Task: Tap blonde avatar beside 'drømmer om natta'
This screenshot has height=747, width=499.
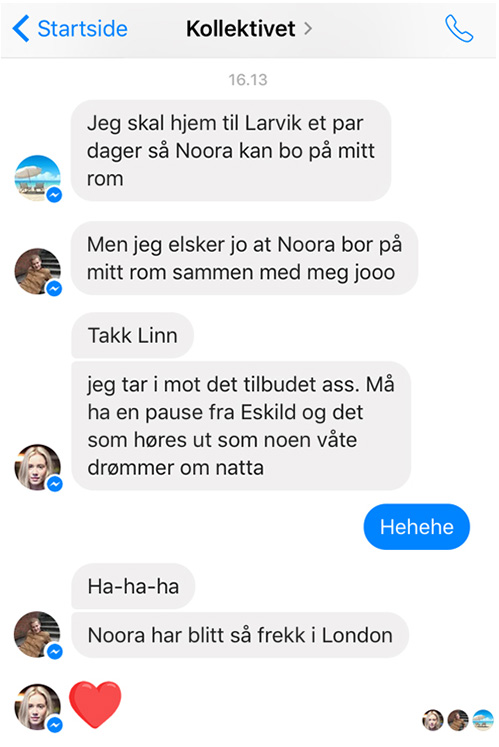Action: click(38, 467)
